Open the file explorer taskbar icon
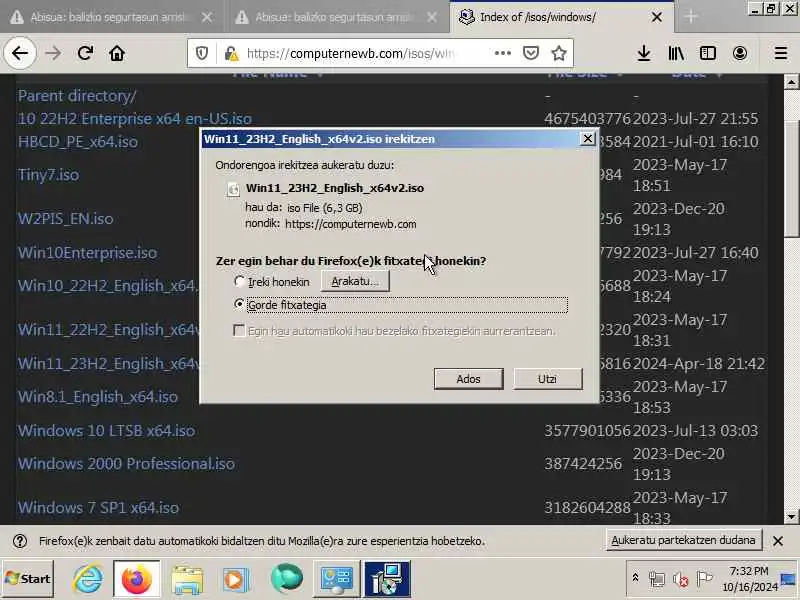The height and width of the screenshot is (600, 800). click(187, 579)
